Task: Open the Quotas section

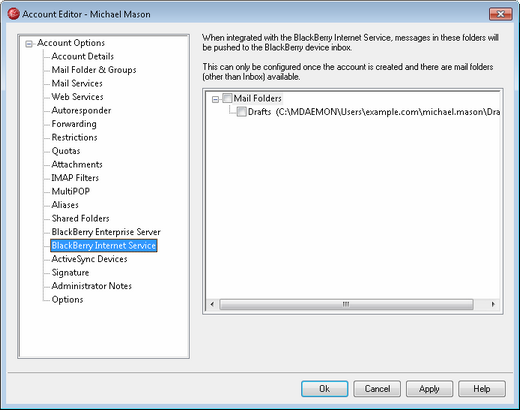Action: (x=66, y=151)
